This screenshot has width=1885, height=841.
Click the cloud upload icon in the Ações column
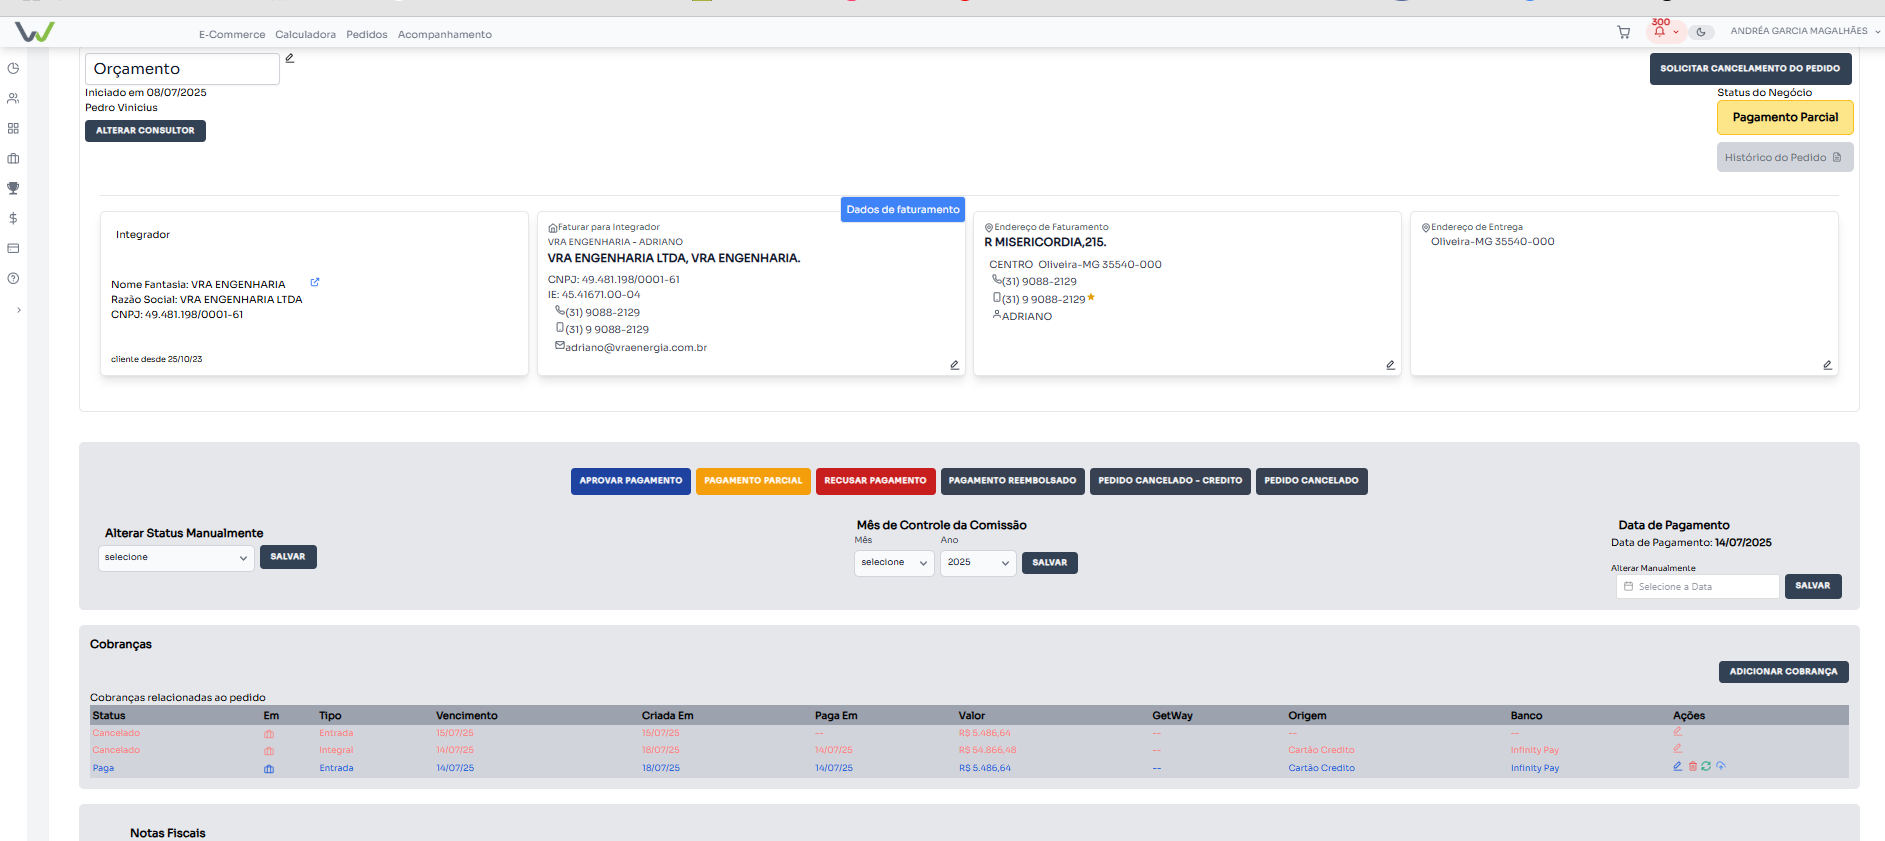[x=1721, y=767]
